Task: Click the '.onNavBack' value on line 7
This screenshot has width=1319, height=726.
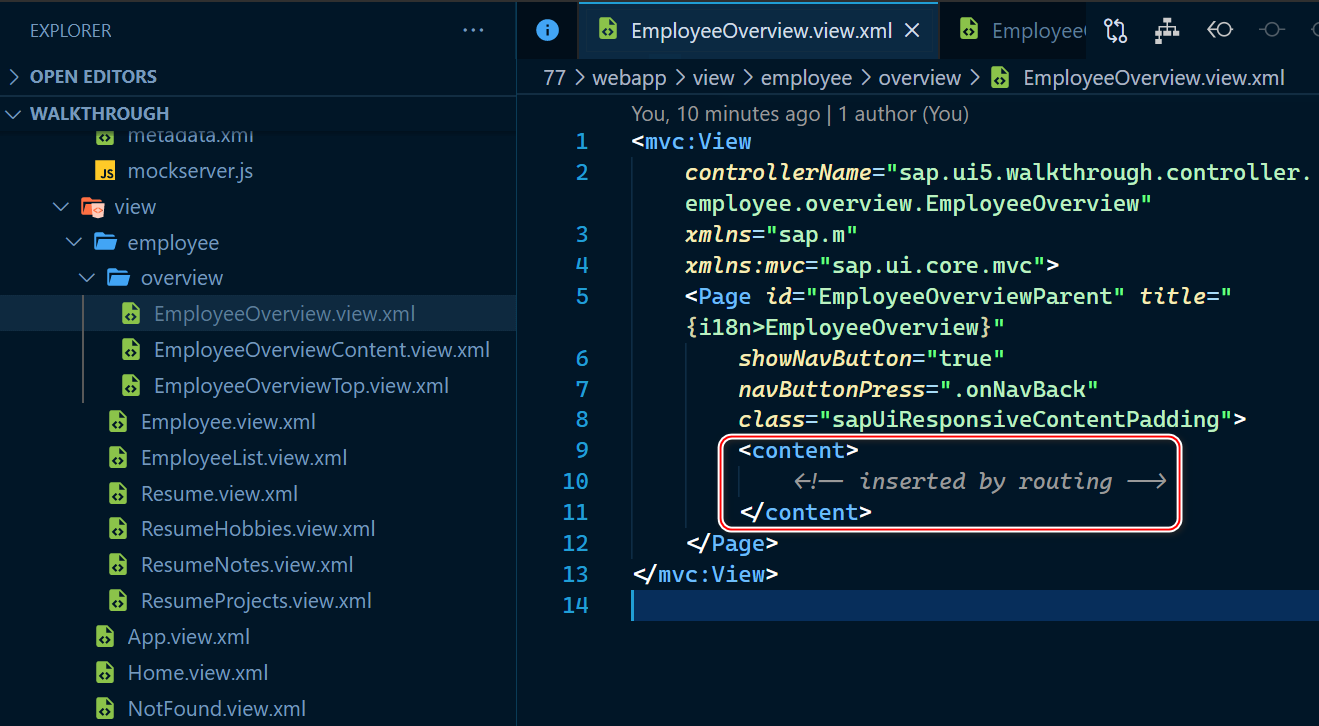Action: (x=1019, y=389)
